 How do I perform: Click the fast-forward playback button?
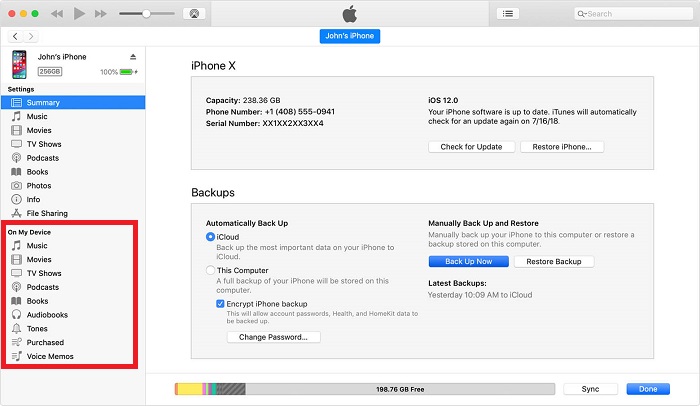pyautogui.click(x=101, y=14)
